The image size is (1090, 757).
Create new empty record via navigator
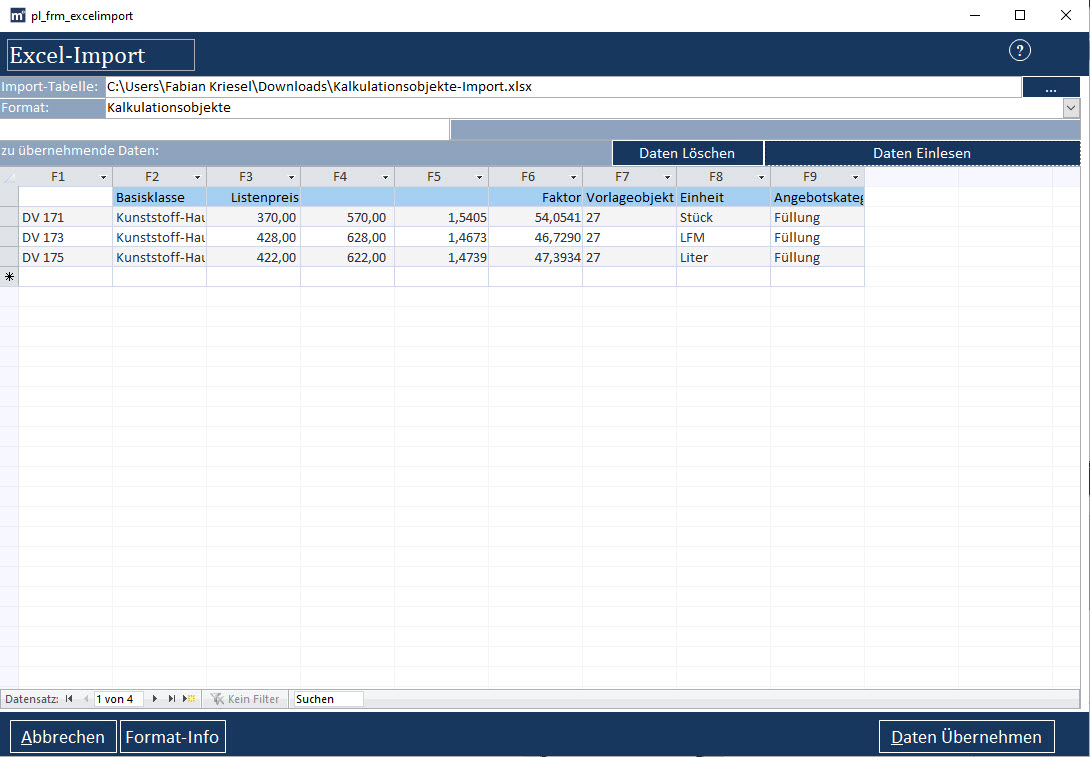tap(189, 699)
